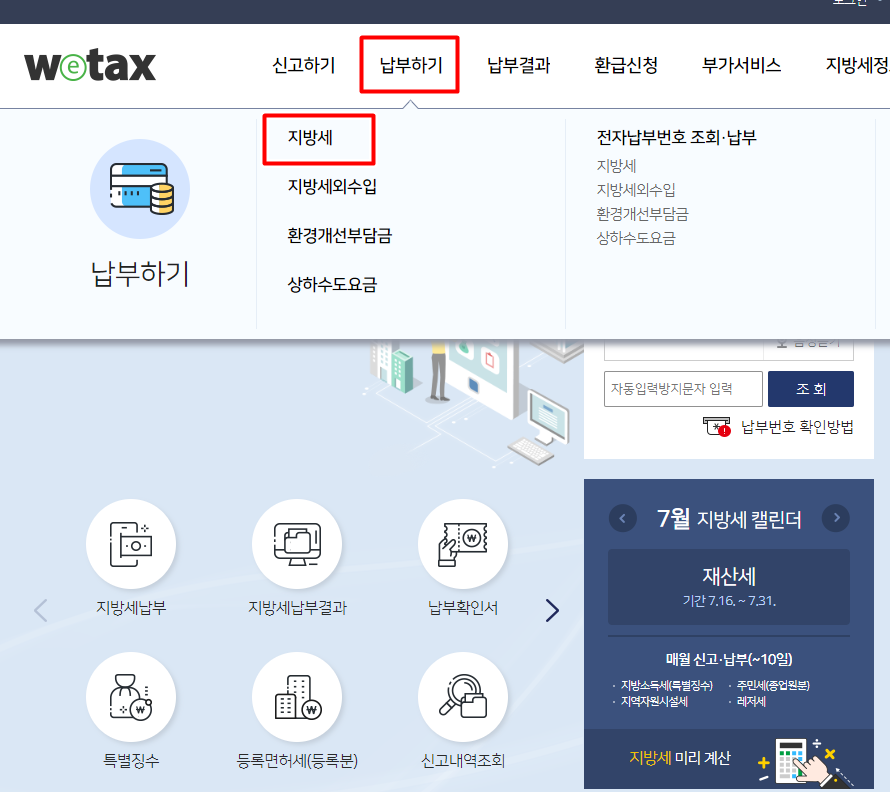Click the 자동입력방지문자 입력 field

pos(683,389)
